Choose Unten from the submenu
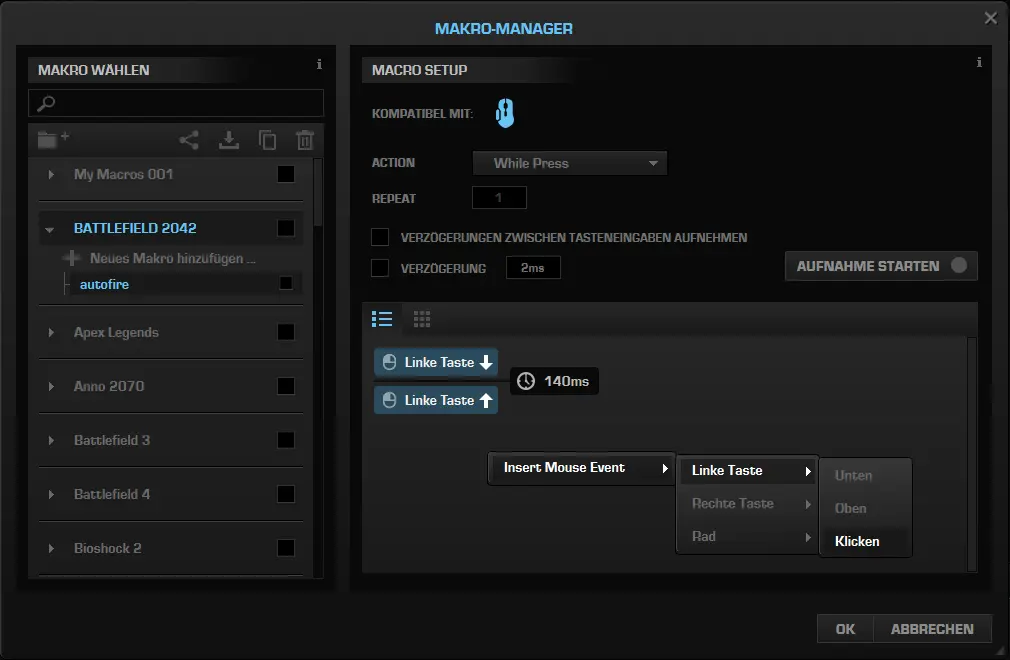 [865, 476]
